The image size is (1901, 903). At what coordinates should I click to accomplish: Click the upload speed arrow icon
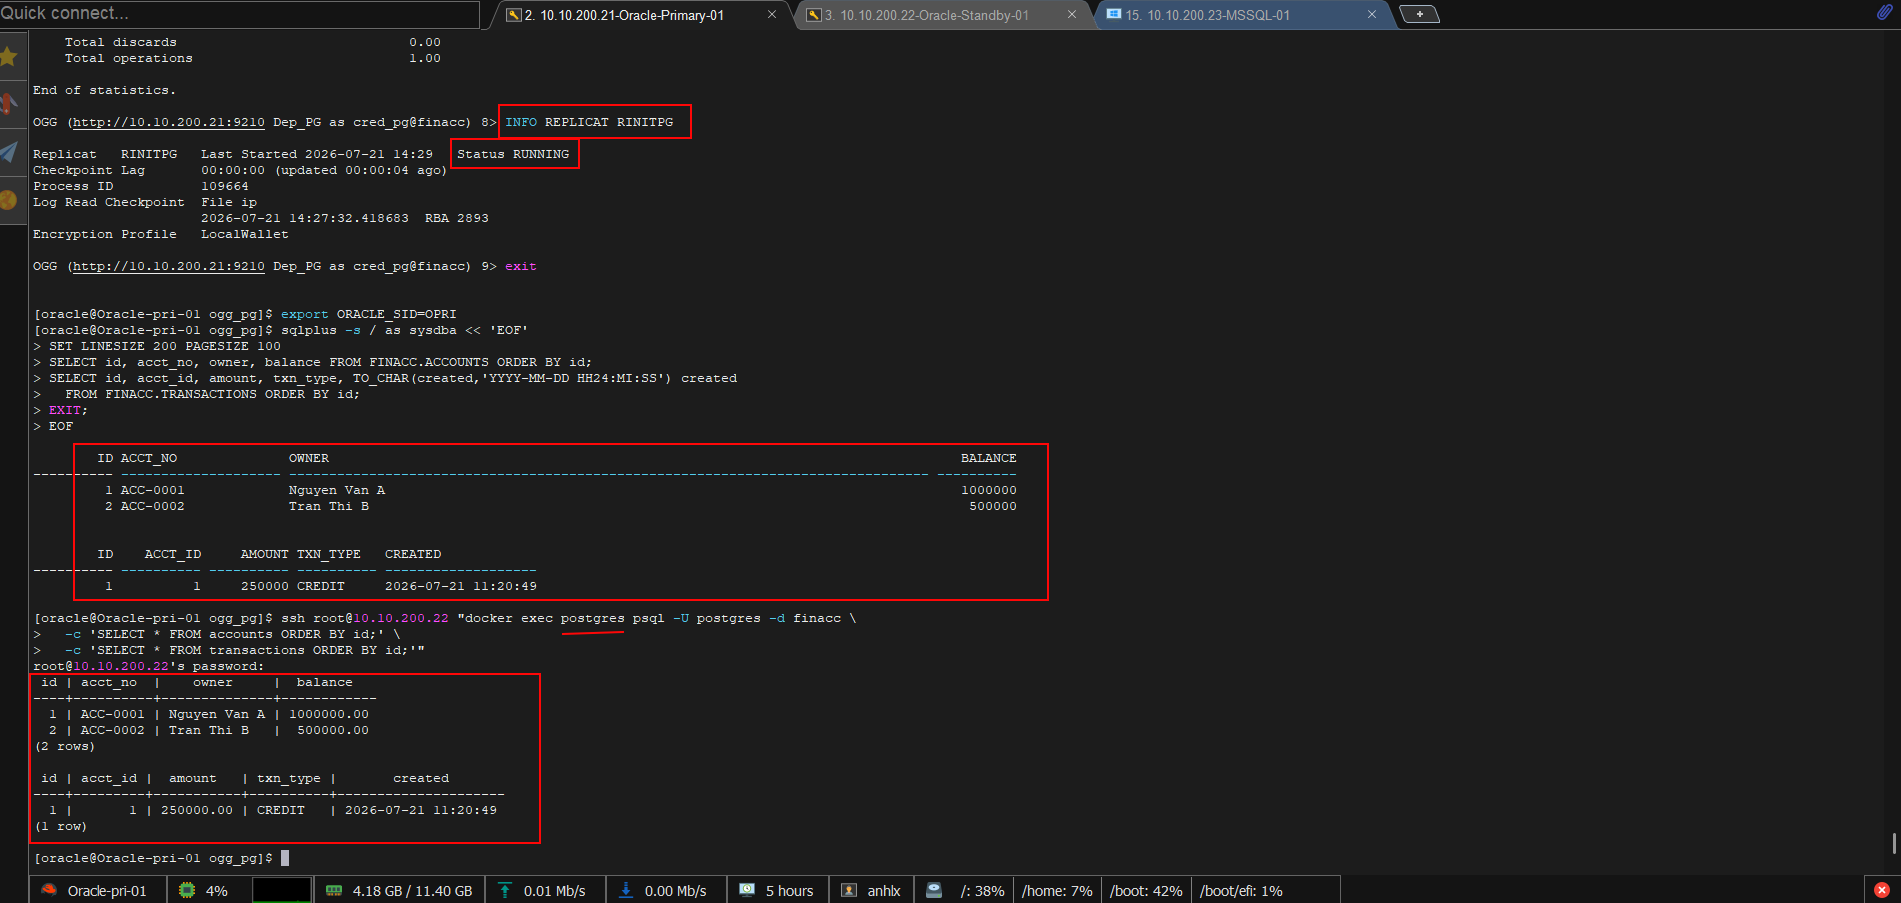pyautogui.click(x=505, y=890)
